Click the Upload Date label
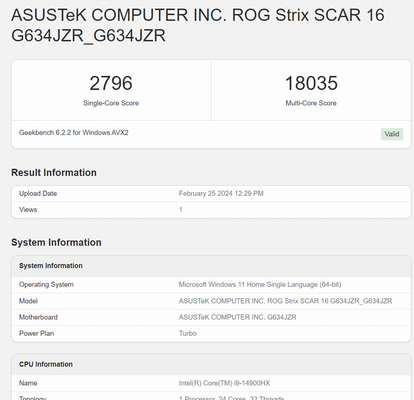The height and width of the screenshot is (400, 414). tap(38, 194)
